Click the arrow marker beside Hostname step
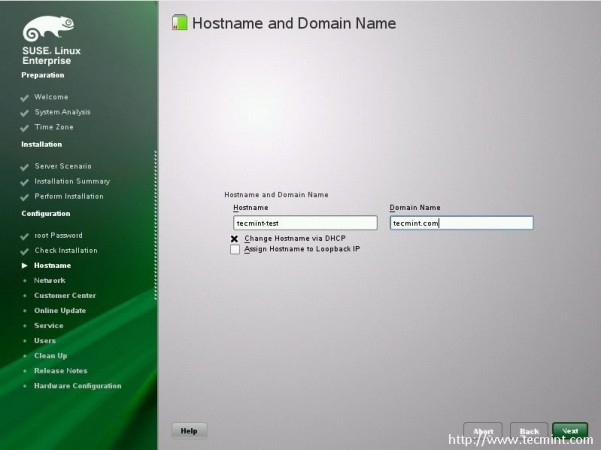 (x=25, y=265)
